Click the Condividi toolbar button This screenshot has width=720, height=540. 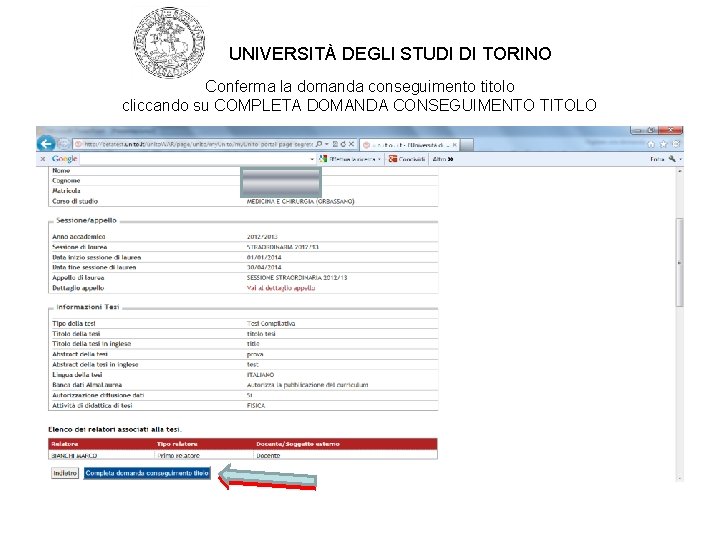407,159
